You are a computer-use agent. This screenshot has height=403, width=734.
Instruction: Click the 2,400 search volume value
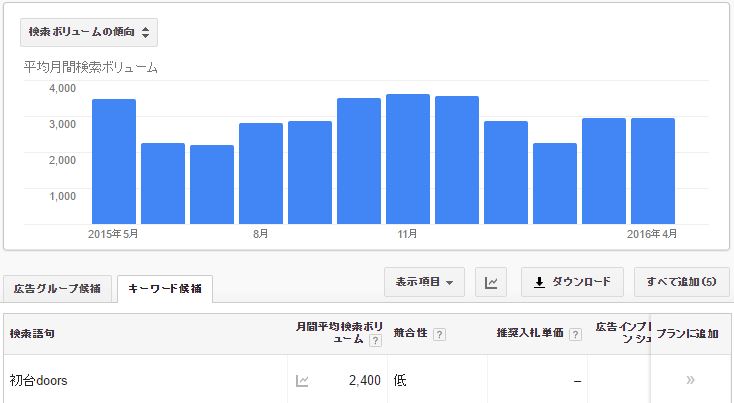coord(365,381)
